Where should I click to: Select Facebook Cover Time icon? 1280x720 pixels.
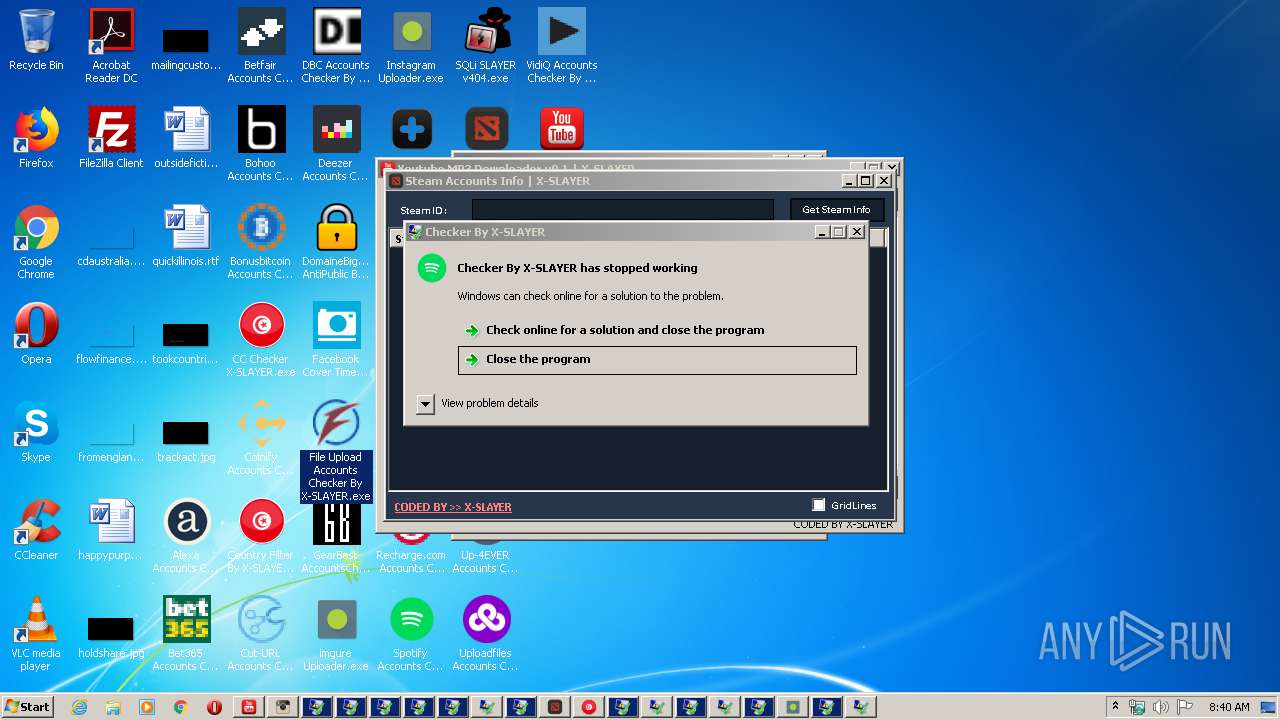coord(336,339)
